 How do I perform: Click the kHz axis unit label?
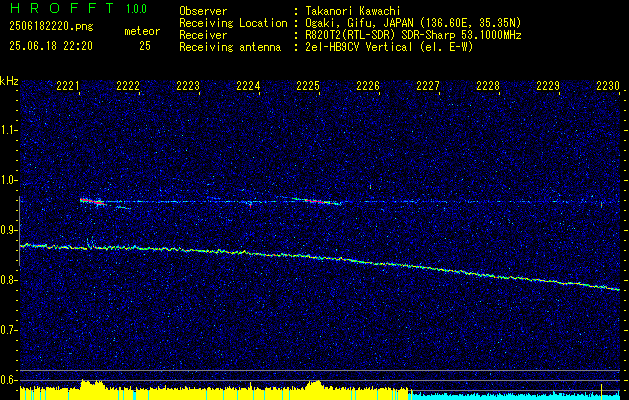click(9, 81)
